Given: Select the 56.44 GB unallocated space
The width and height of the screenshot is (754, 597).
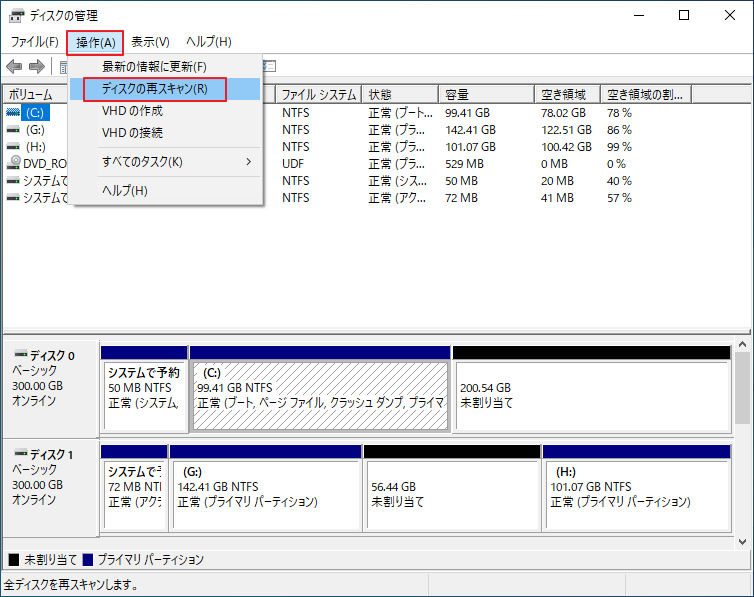Looking at the screenshot, I should [452, 495].
